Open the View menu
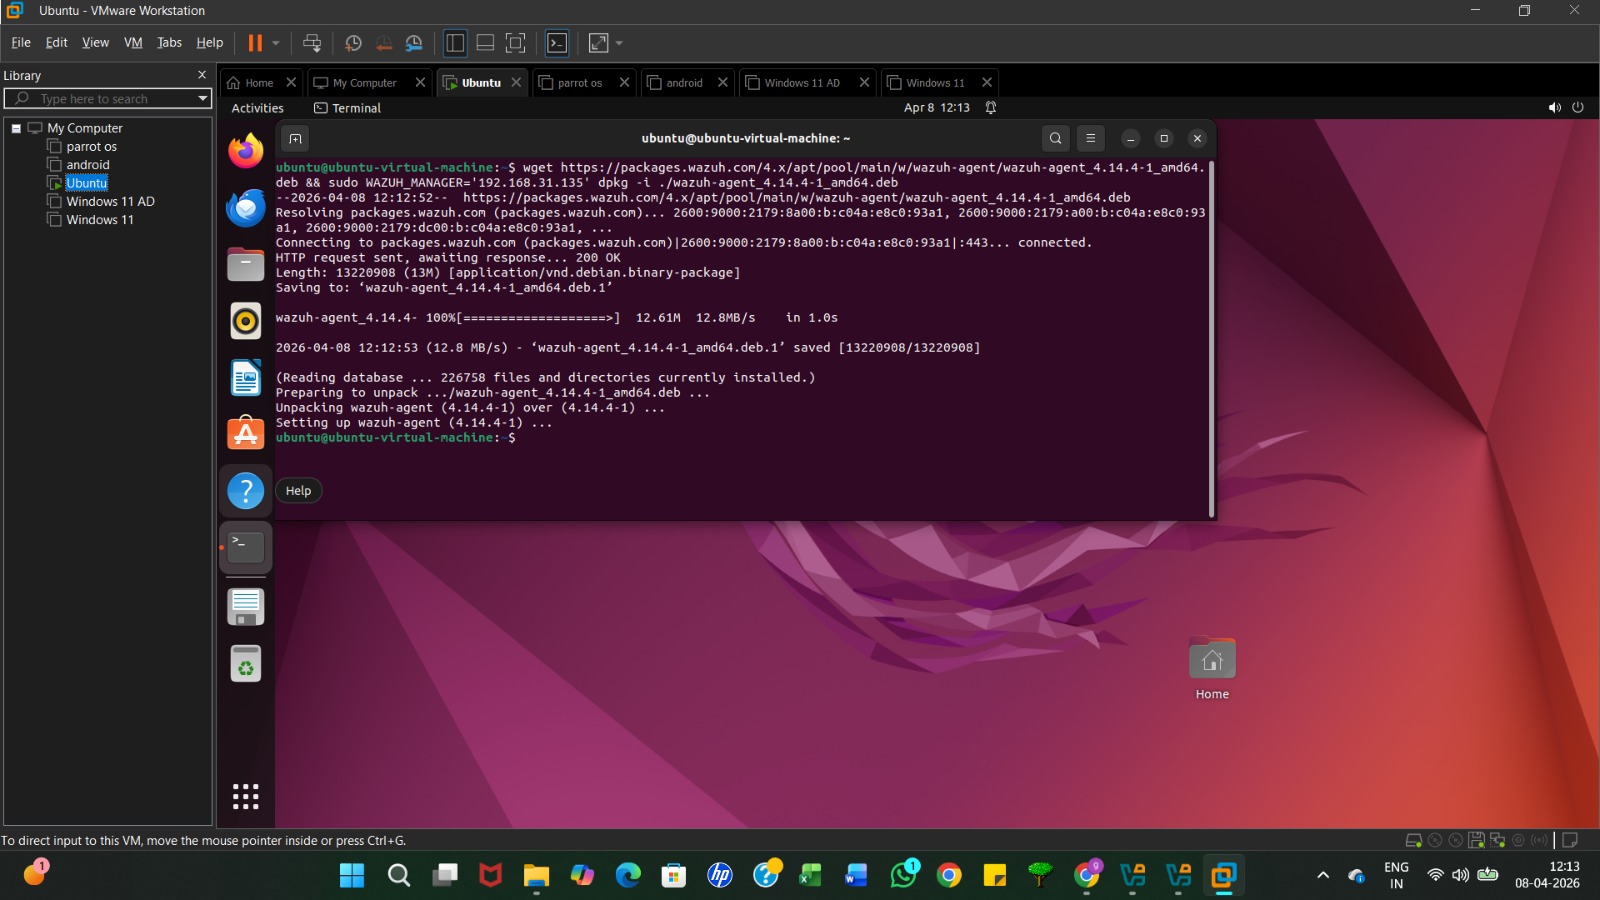Screen dimensions: 1600x900 (x=96, y=43)
